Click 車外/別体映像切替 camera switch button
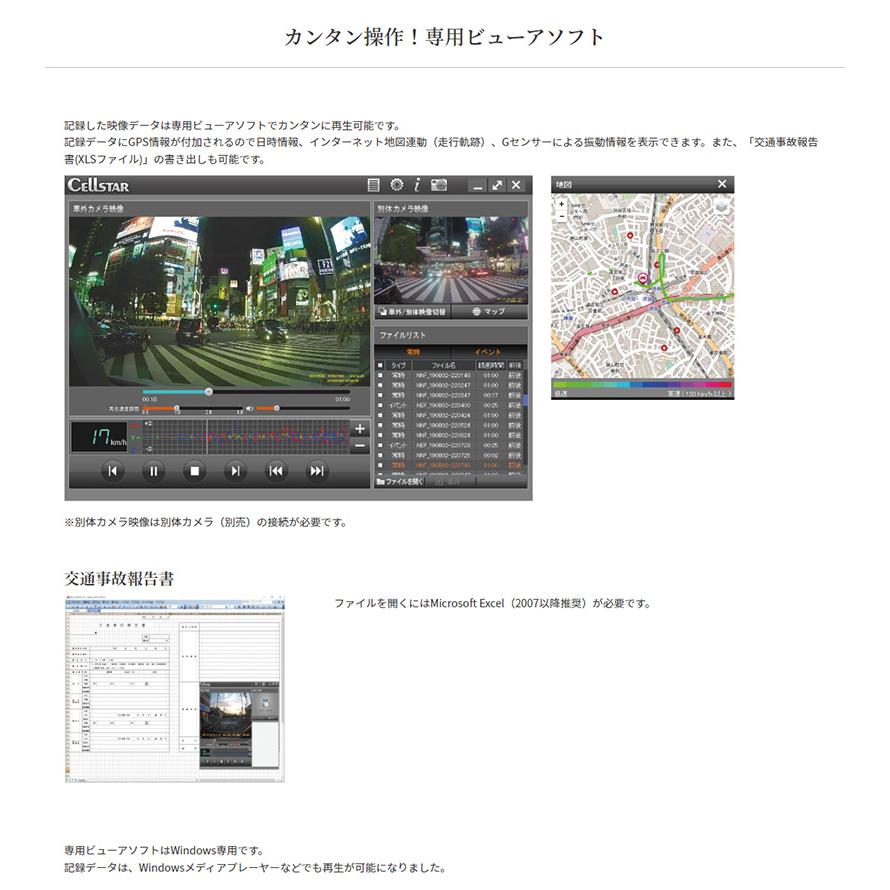 point(413,312)
